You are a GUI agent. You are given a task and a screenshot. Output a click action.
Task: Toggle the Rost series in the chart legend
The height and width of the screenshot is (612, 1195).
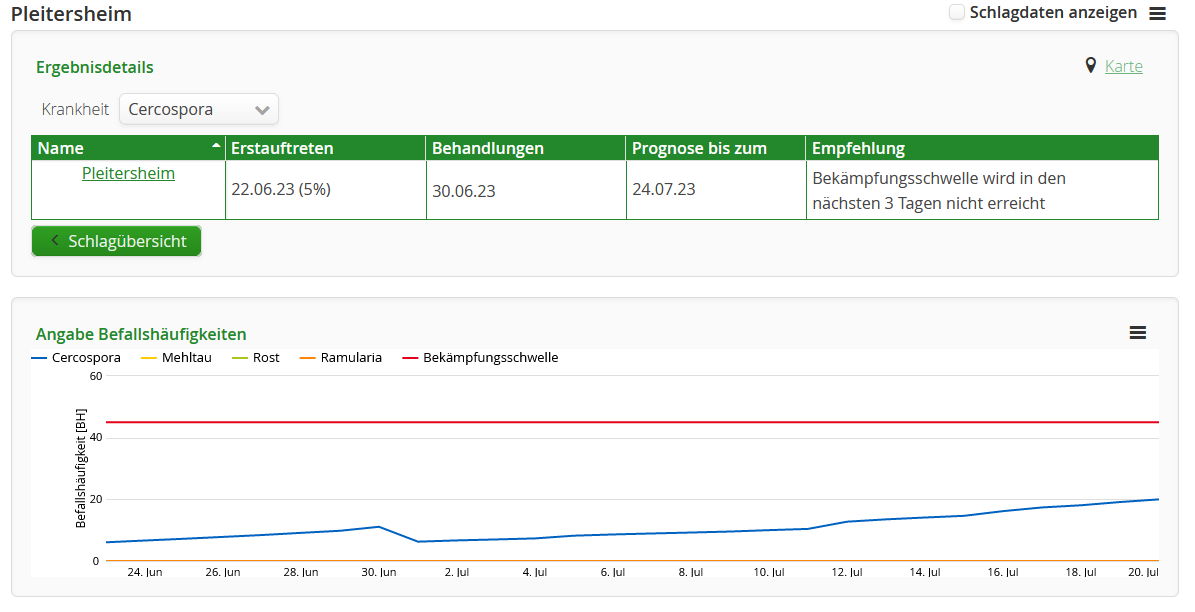[x=256, y=357]
